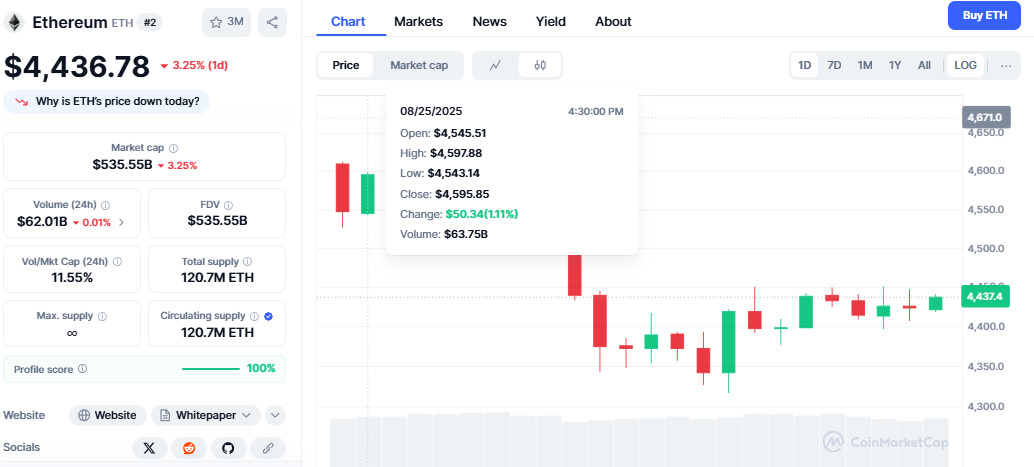Click the verified badge by Circulating supply
1034x467 pixels.
(x=268, y=316)
